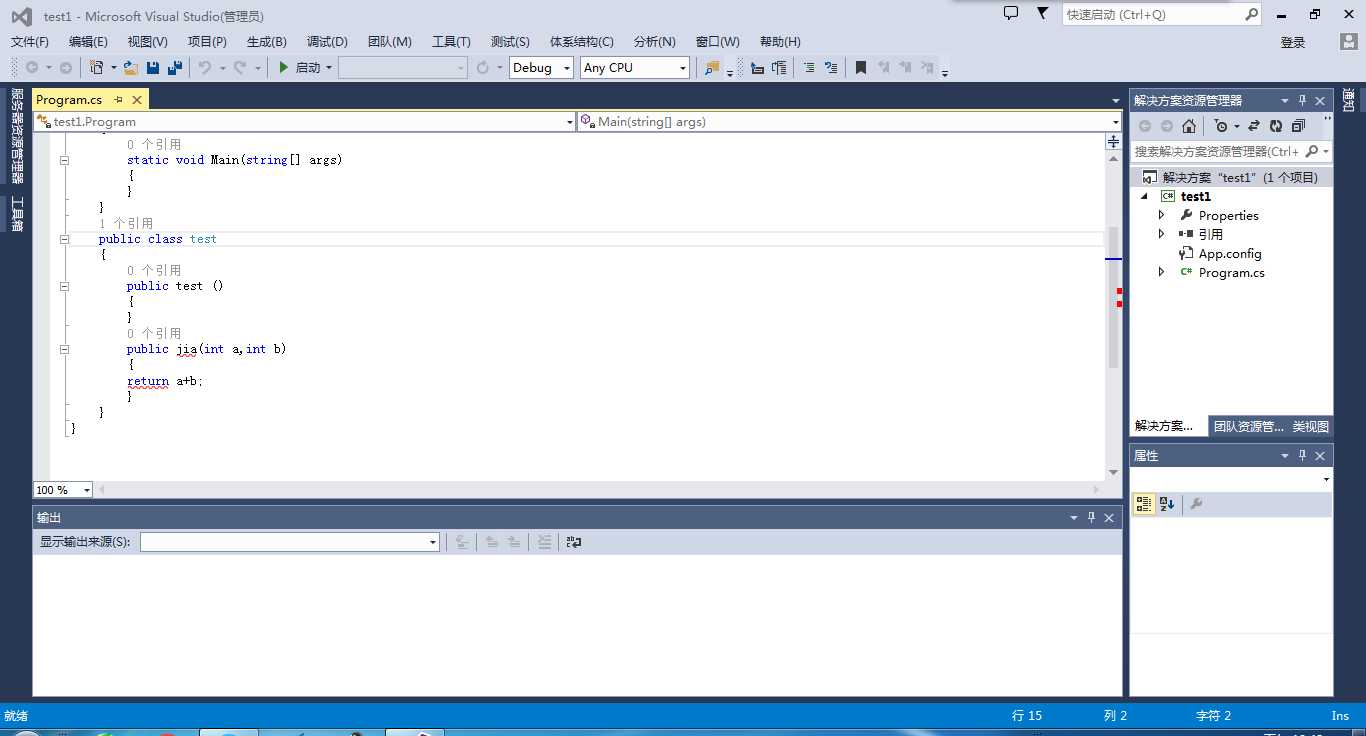The width and height of the screenshot is (1366, 736).
Task: Click the 启动 start button label
Action: (x=308, y=68)
